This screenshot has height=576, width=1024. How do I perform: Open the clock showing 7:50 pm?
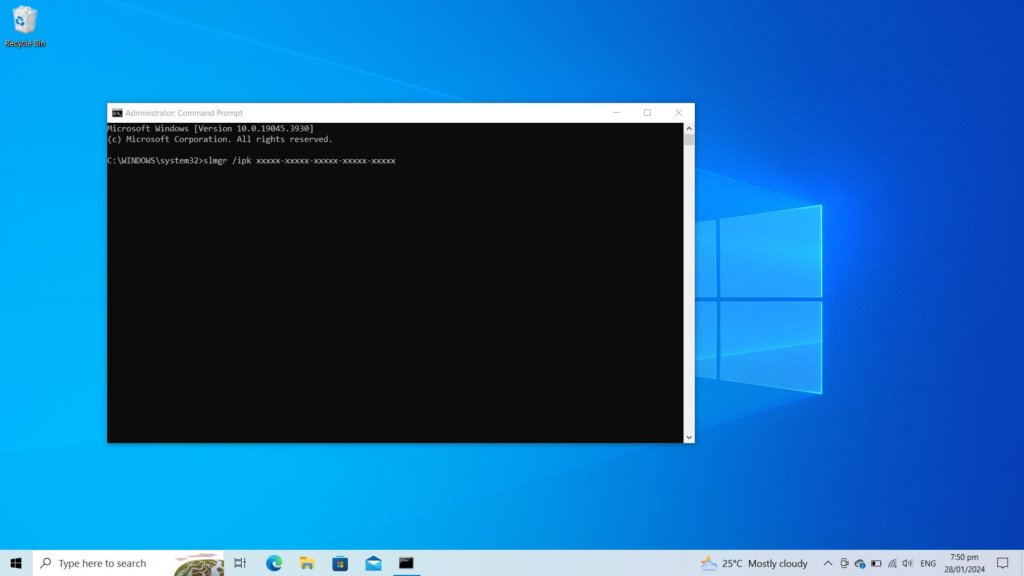[964, 563]
